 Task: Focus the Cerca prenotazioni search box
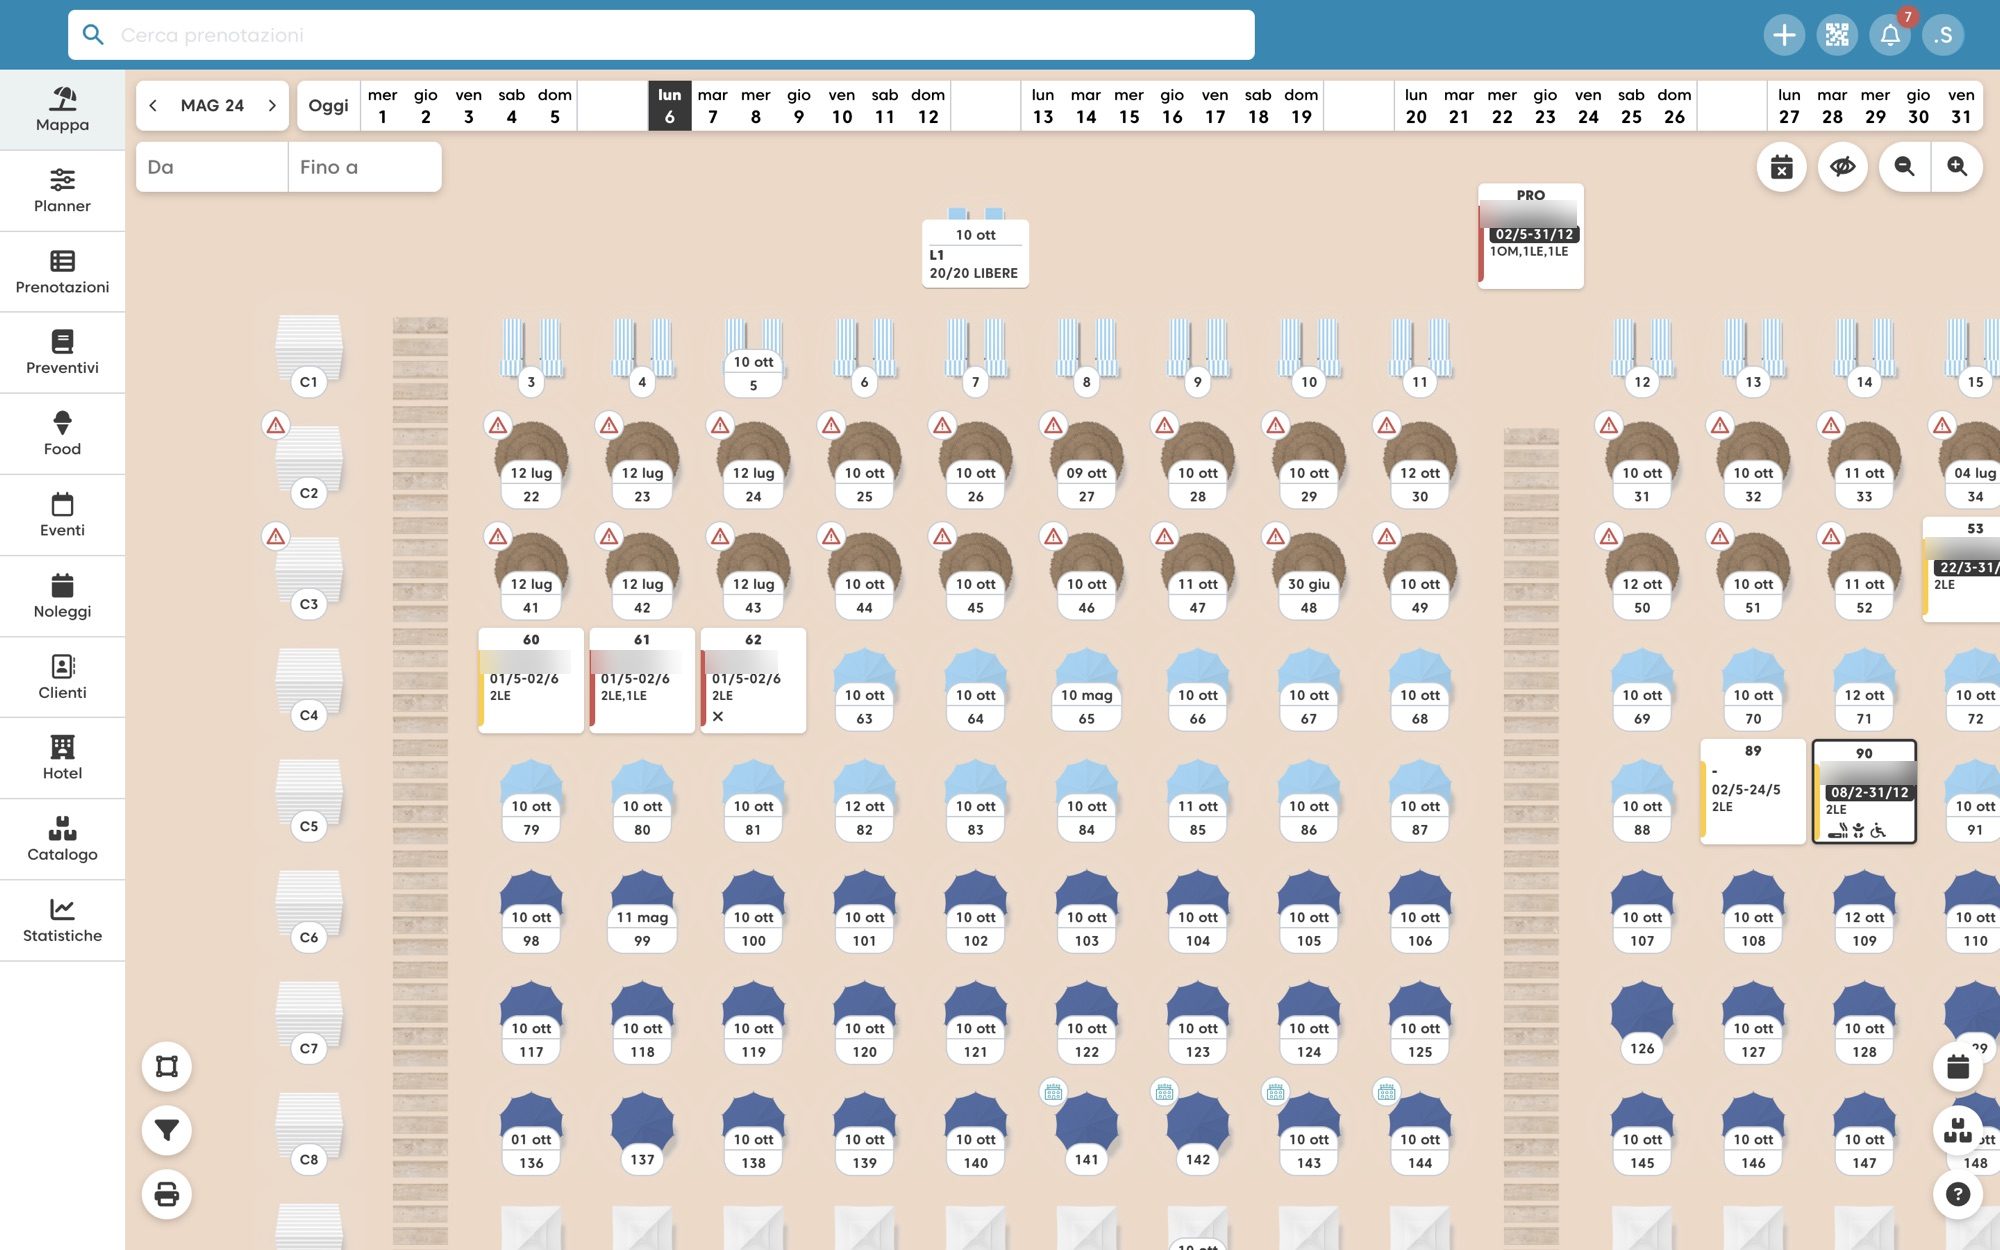point(661,35)
